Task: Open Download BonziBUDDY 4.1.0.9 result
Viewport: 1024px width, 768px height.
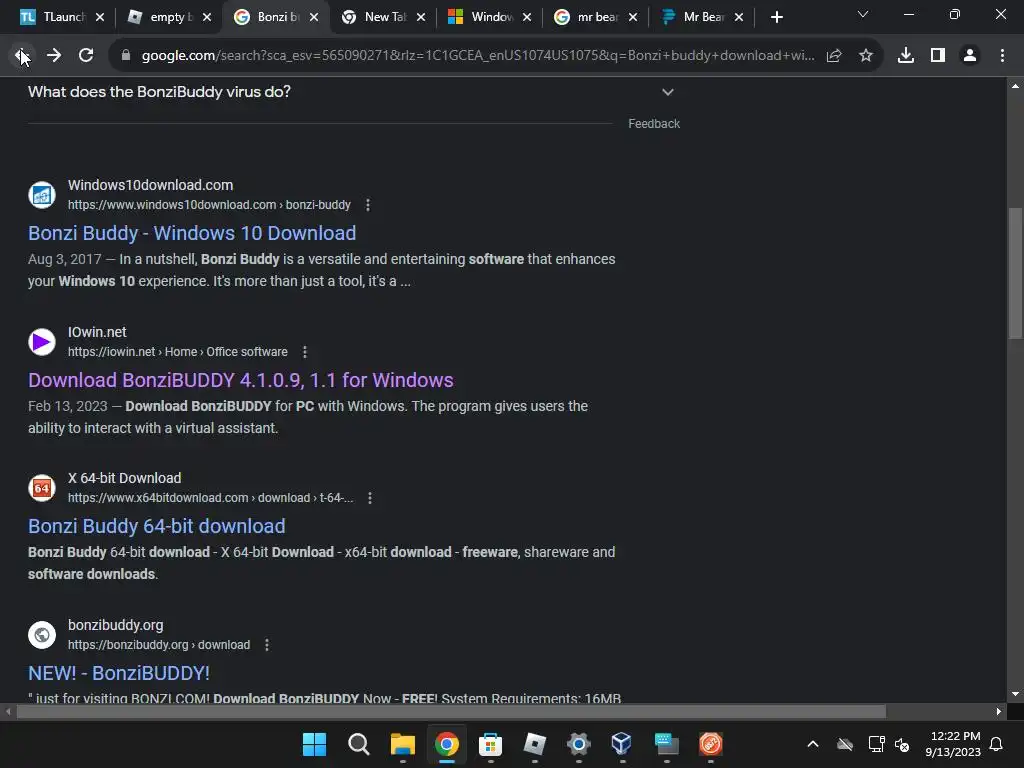Action: [x=240, y=380]
